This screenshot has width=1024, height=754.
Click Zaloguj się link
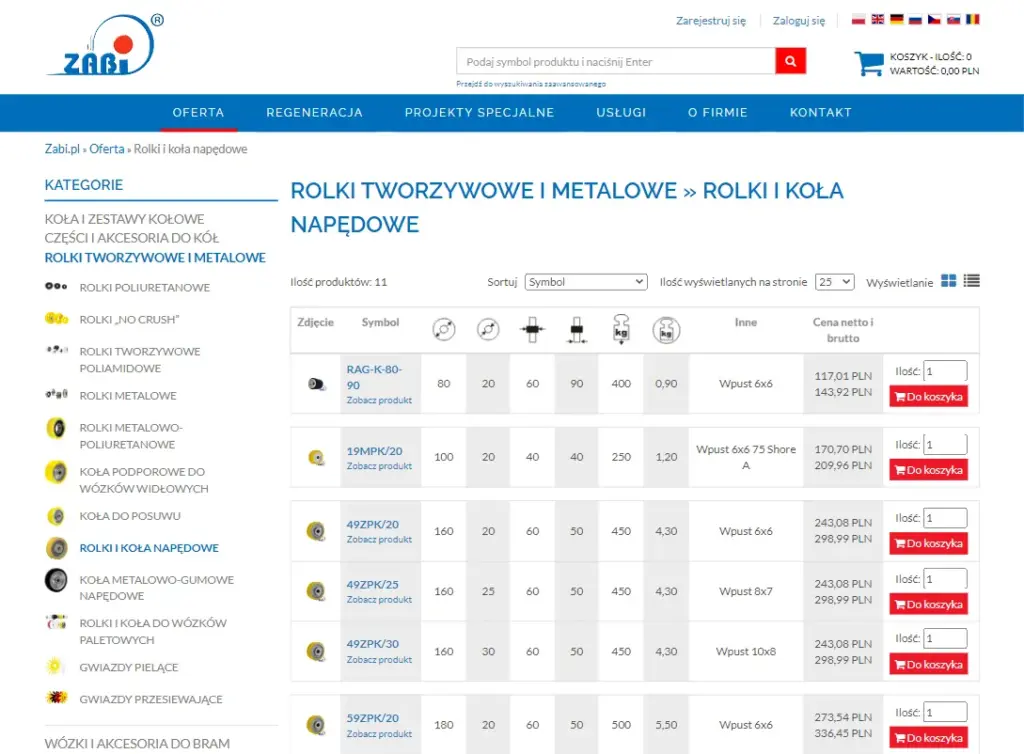(x=799, y=21)
